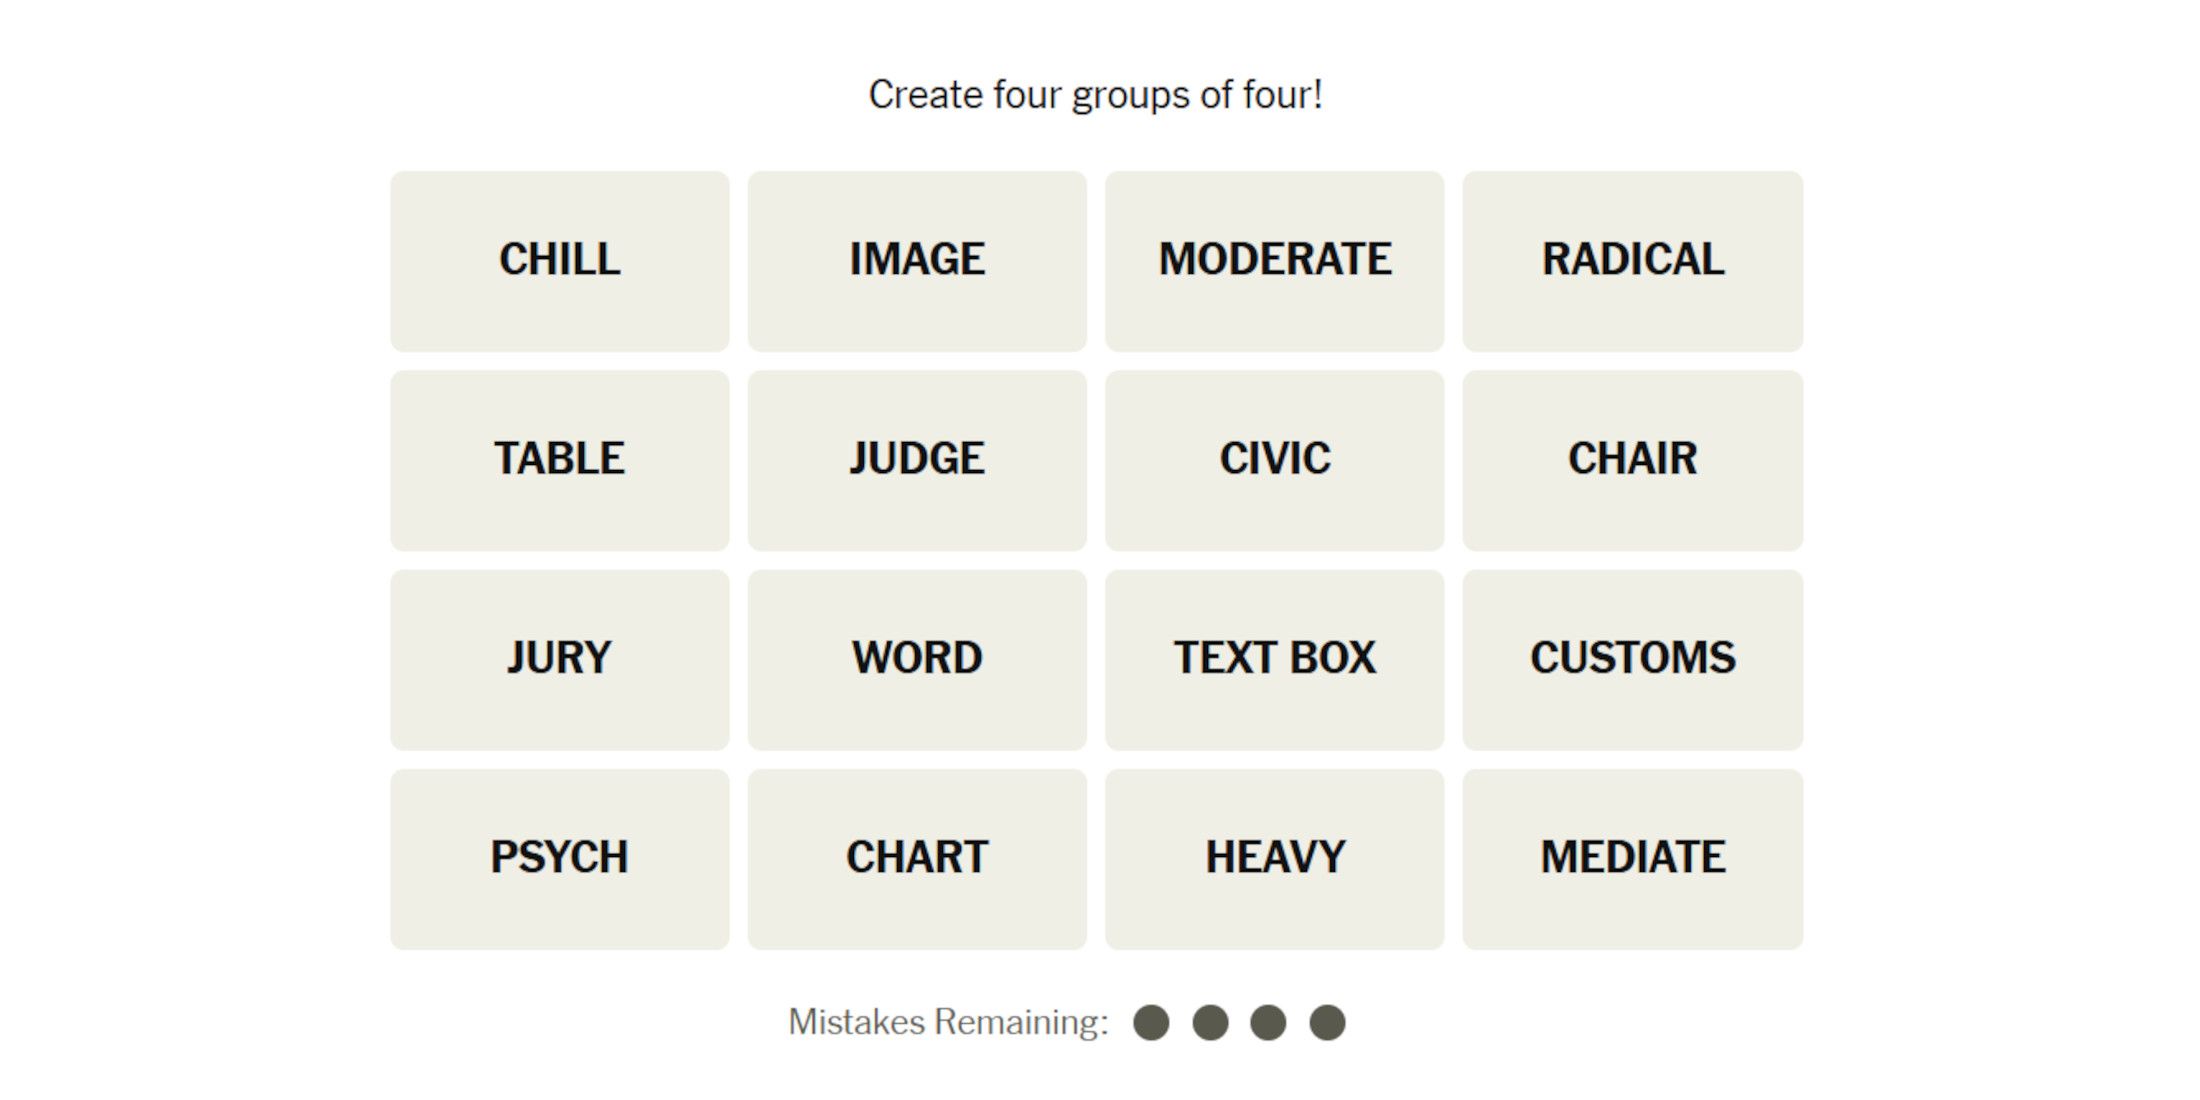Tap the JUDGE tile
Screen dimensions: 2200x1100
(x=917, y=460)
